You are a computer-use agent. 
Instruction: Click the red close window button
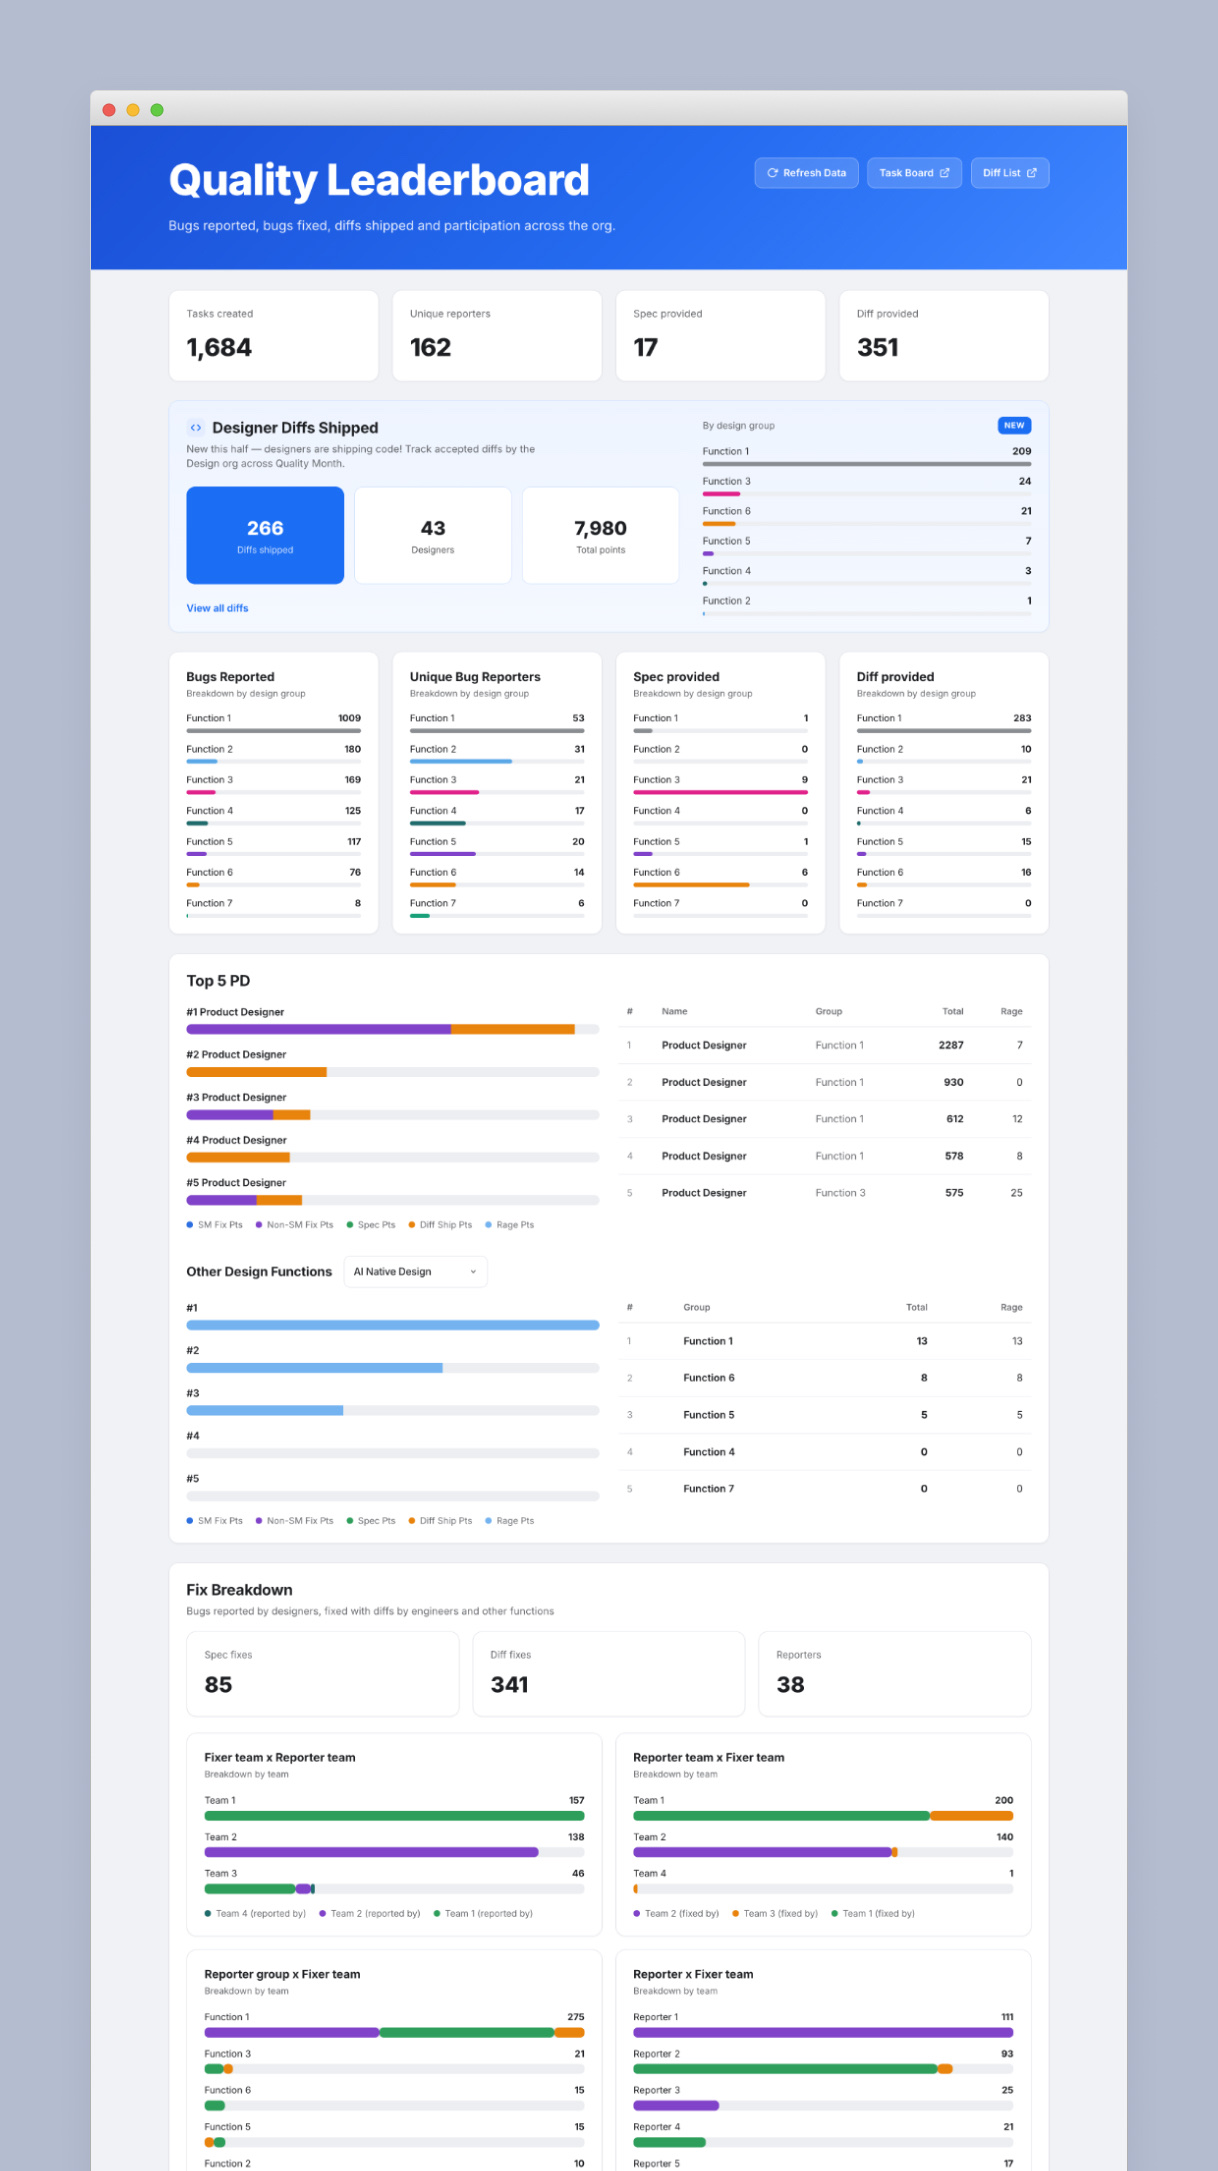[x=109, y=110]
